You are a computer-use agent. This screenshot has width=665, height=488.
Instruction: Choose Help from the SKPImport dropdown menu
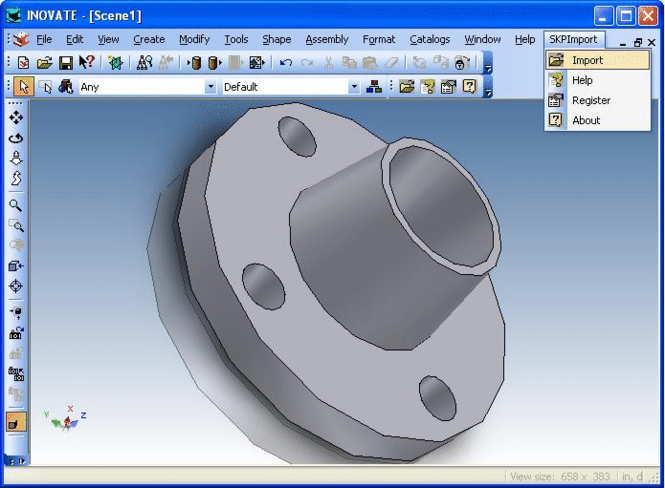pyautogui.click(x=598, y=80)
